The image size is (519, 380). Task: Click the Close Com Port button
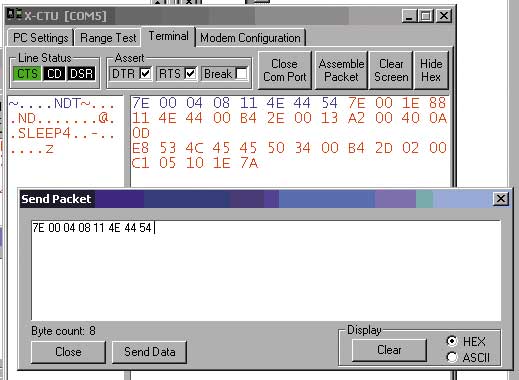pyautogui.click(x=285, y=70)
